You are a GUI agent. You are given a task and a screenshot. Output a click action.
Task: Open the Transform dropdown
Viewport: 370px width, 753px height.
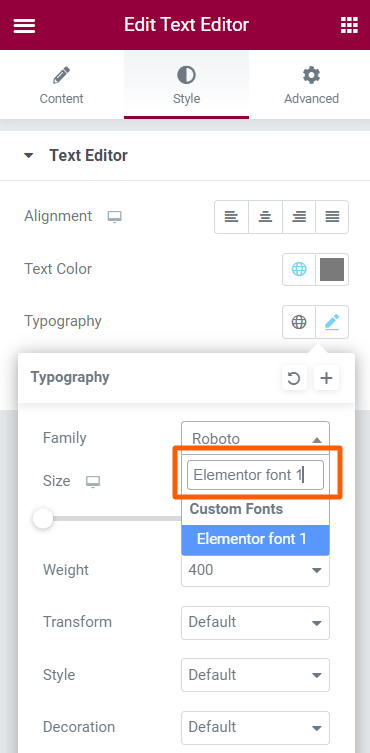[x=255, y=623]
